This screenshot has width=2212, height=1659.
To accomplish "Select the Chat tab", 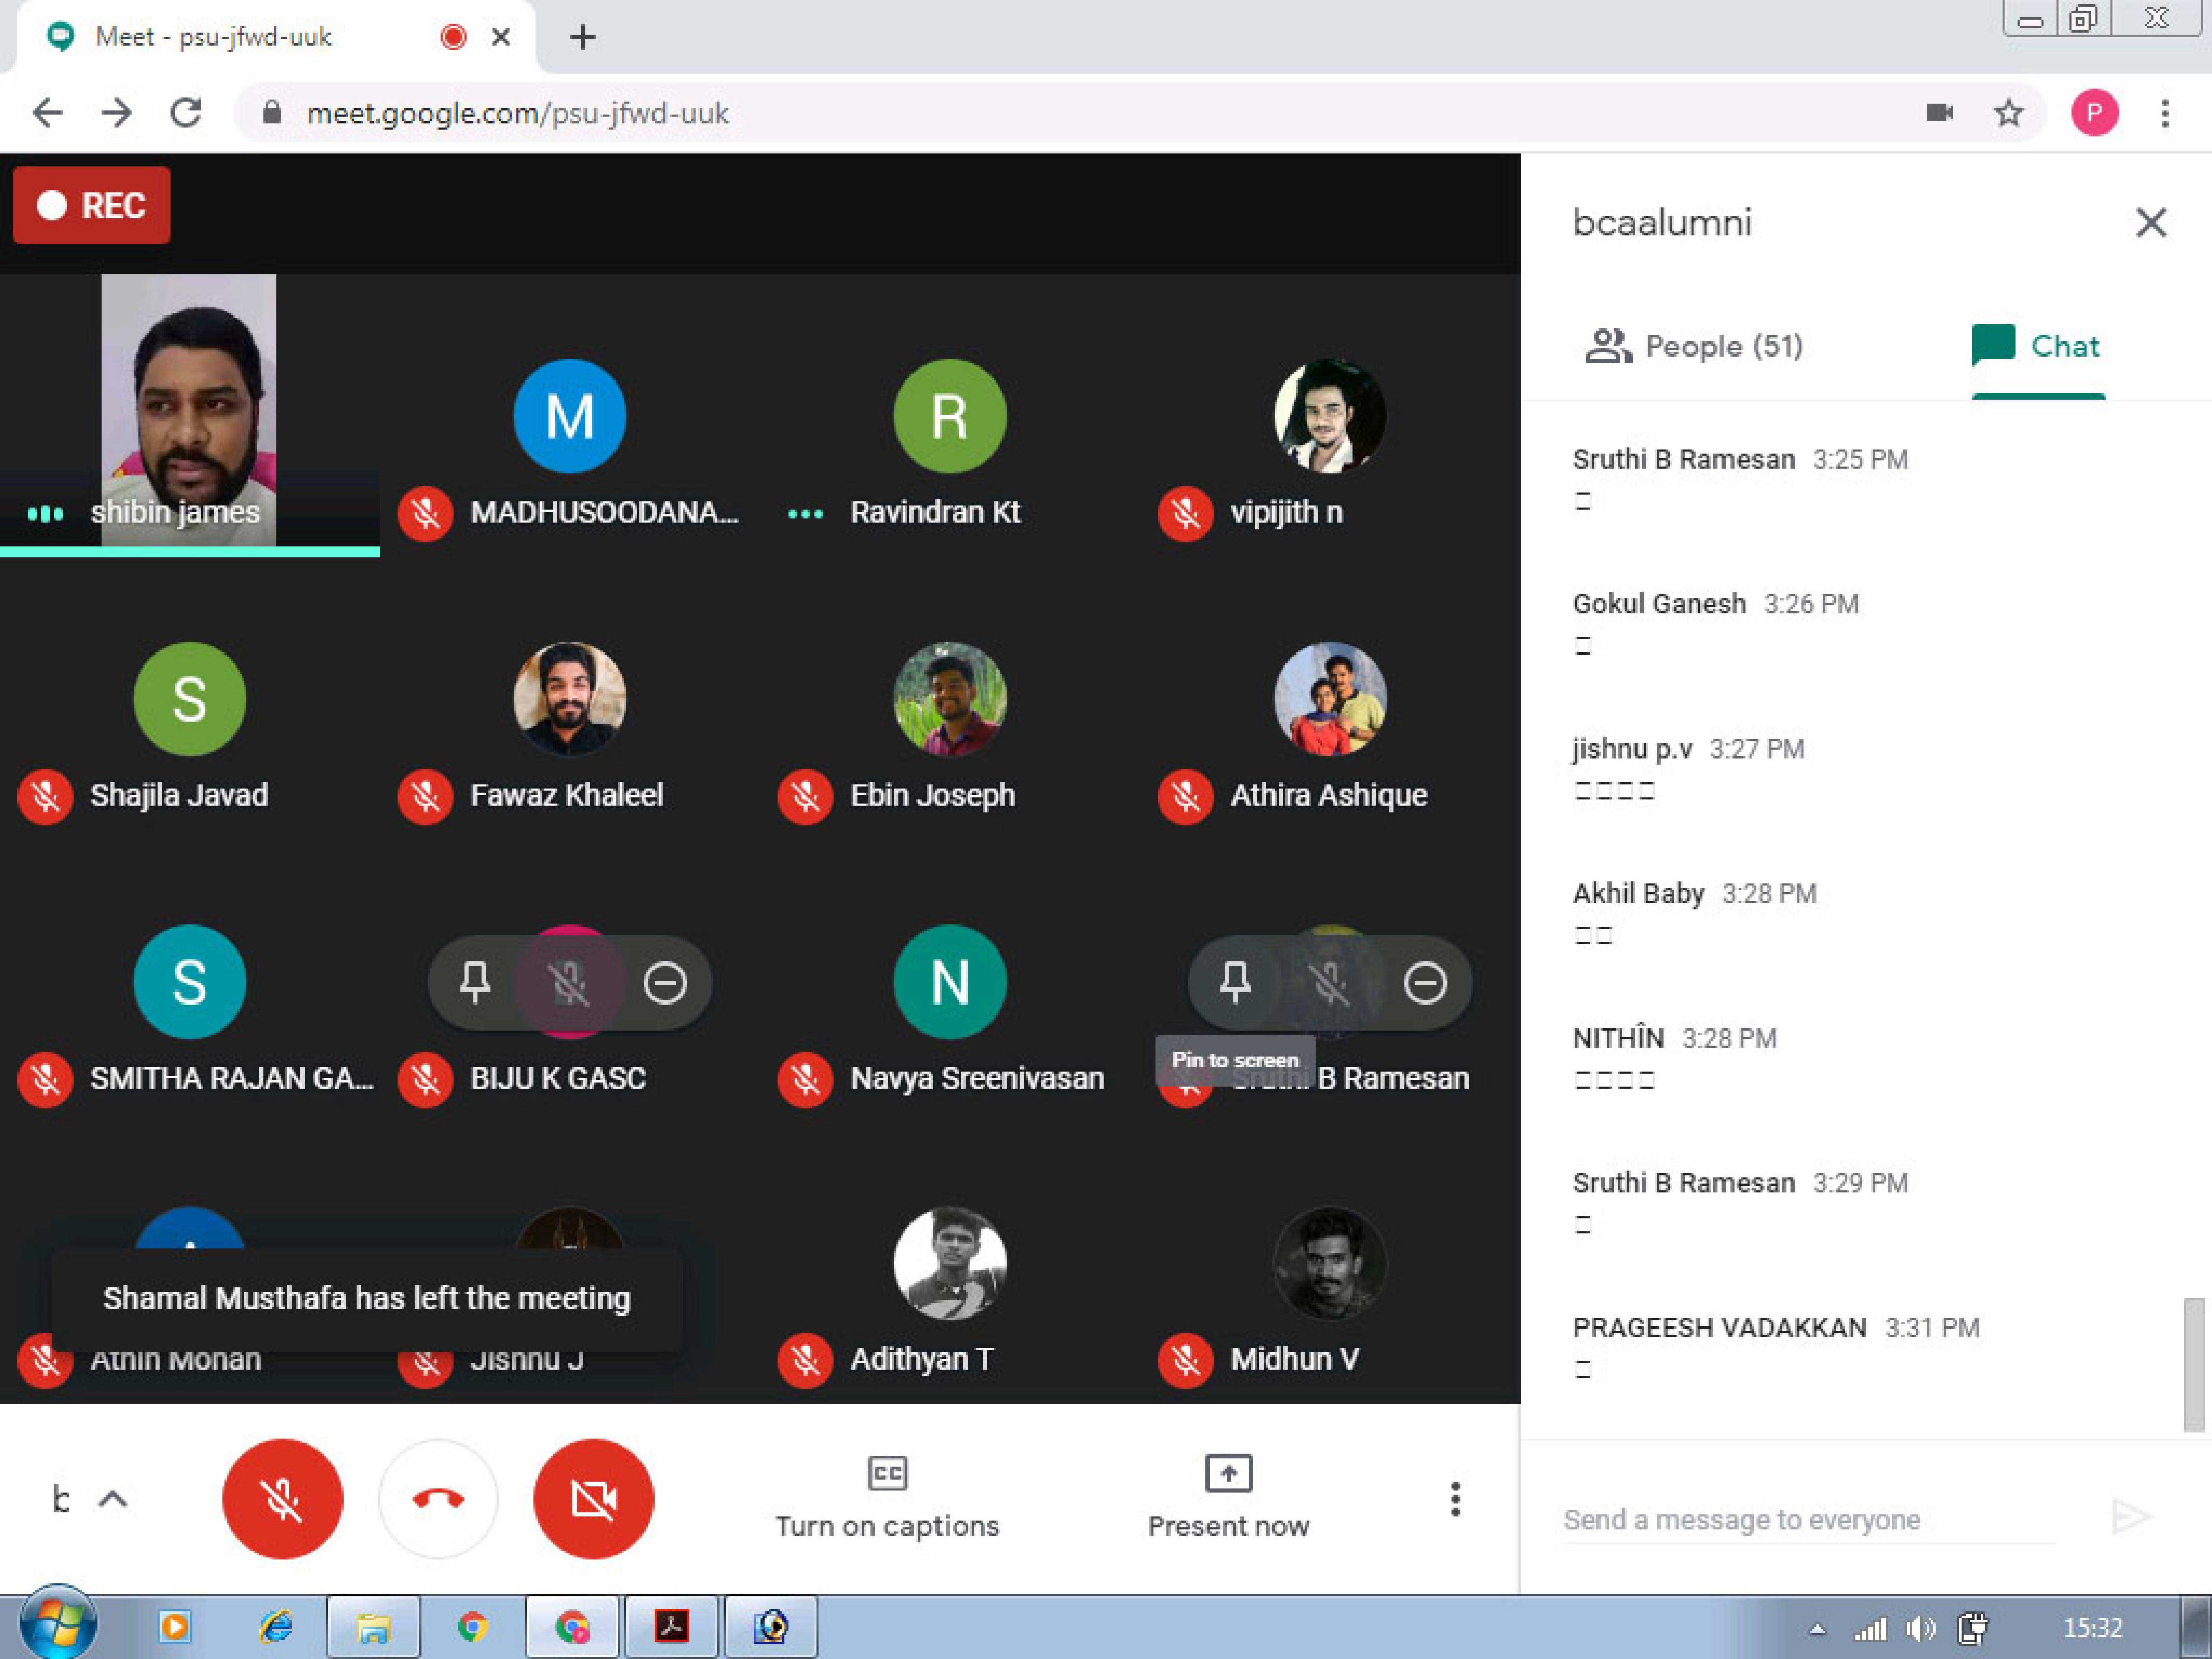I will pos(2037,346).
